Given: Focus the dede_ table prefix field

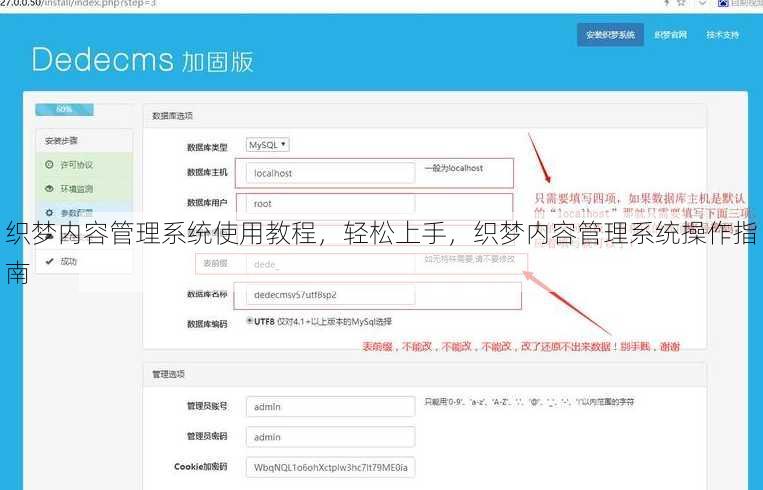Looking at the screenshot, I should pos(330,264).
